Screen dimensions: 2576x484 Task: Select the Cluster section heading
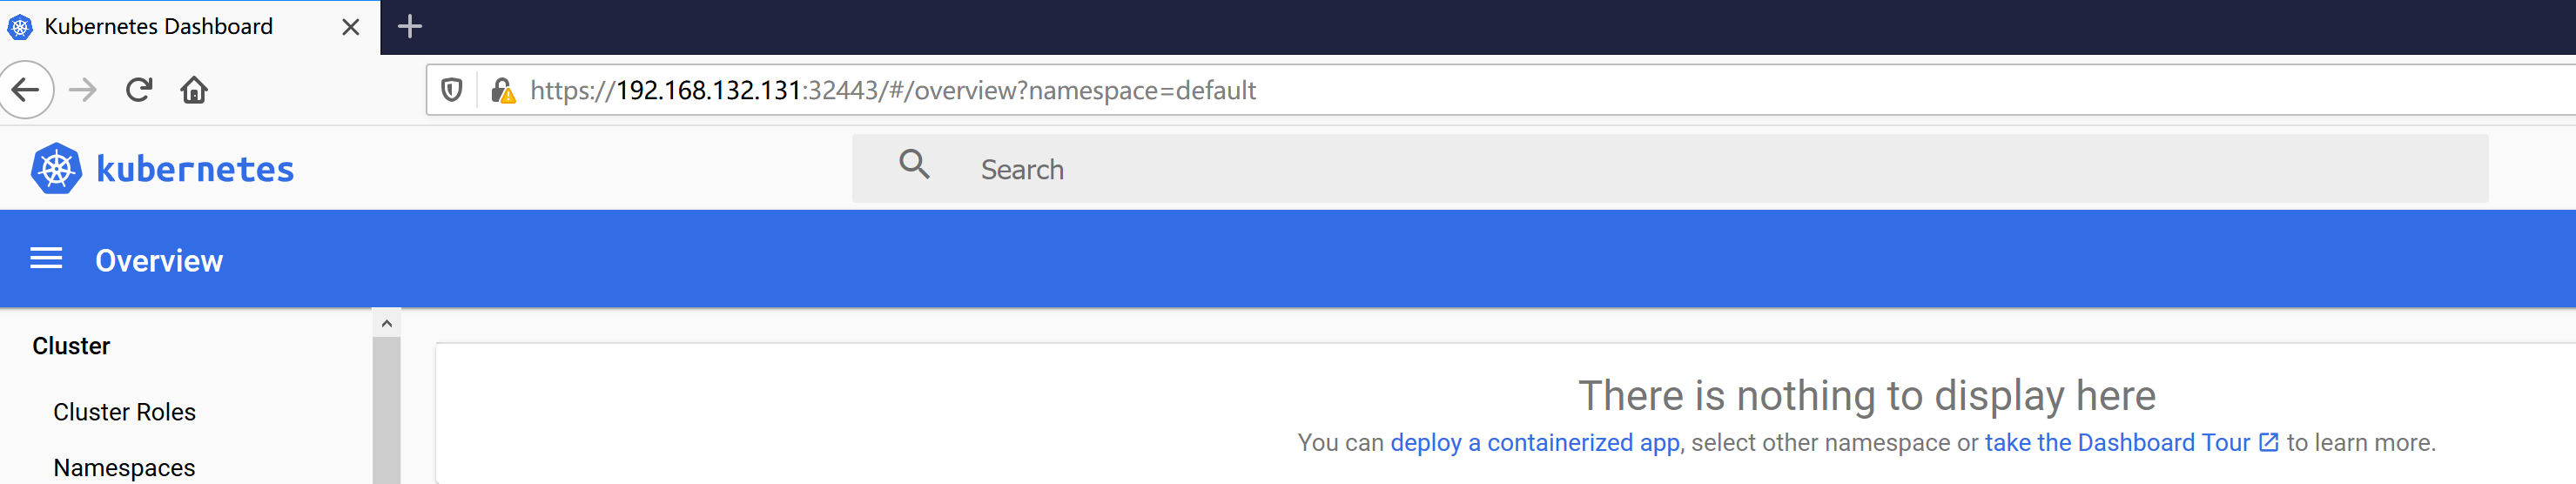pos(71,346)
